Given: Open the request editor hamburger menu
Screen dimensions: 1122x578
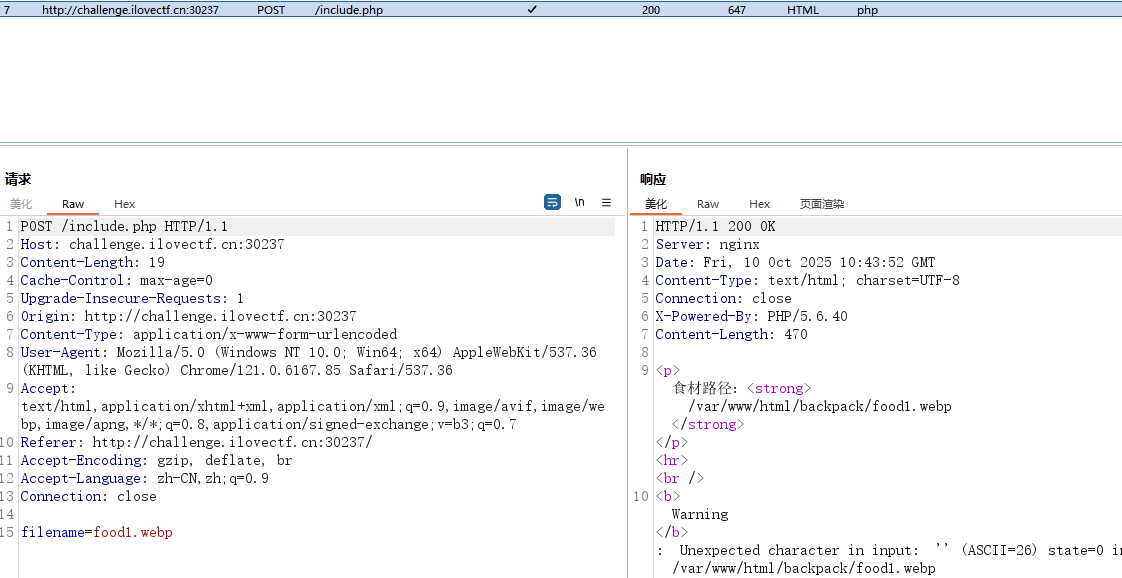Looking at the screenshot, I should click(x=606, y=202).
